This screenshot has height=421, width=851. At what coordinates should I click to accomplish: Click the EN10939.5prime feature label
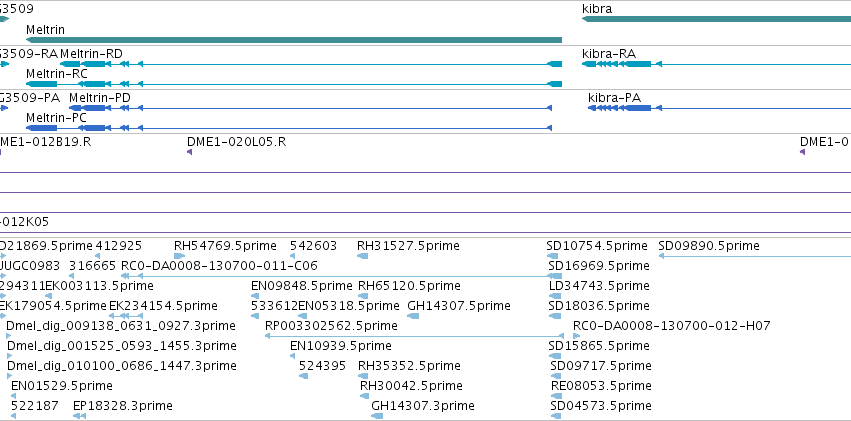click(340, 346)
